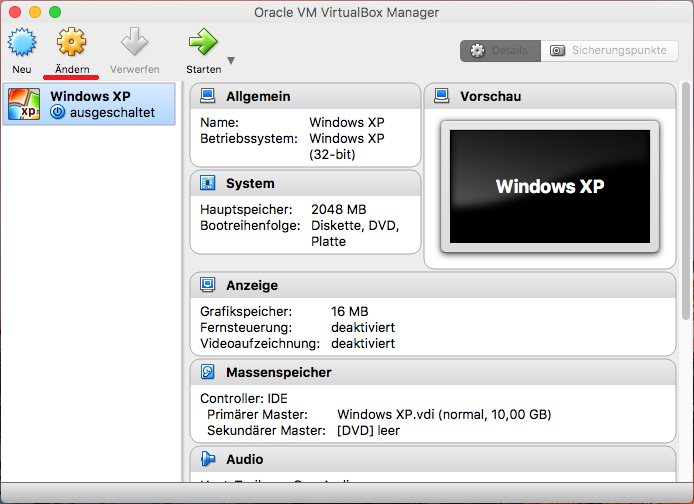Image resolution: width=694 pixels, height=504 pixels.
Task: Click the gear icon in the Details button
Action: click(478, 50)
